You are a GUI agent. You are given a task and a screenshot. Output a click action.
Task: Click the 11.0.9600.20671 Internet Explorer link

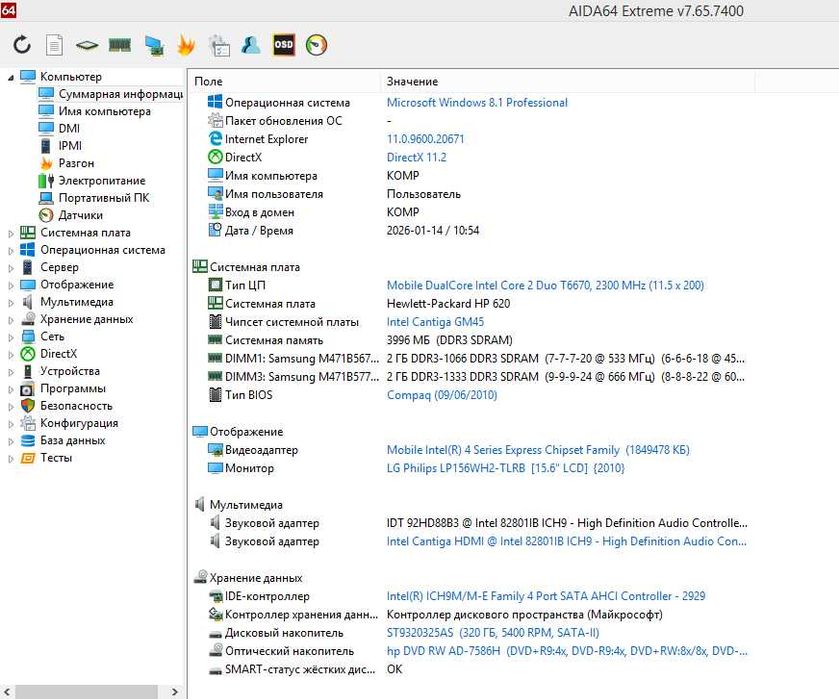(425, 139)
